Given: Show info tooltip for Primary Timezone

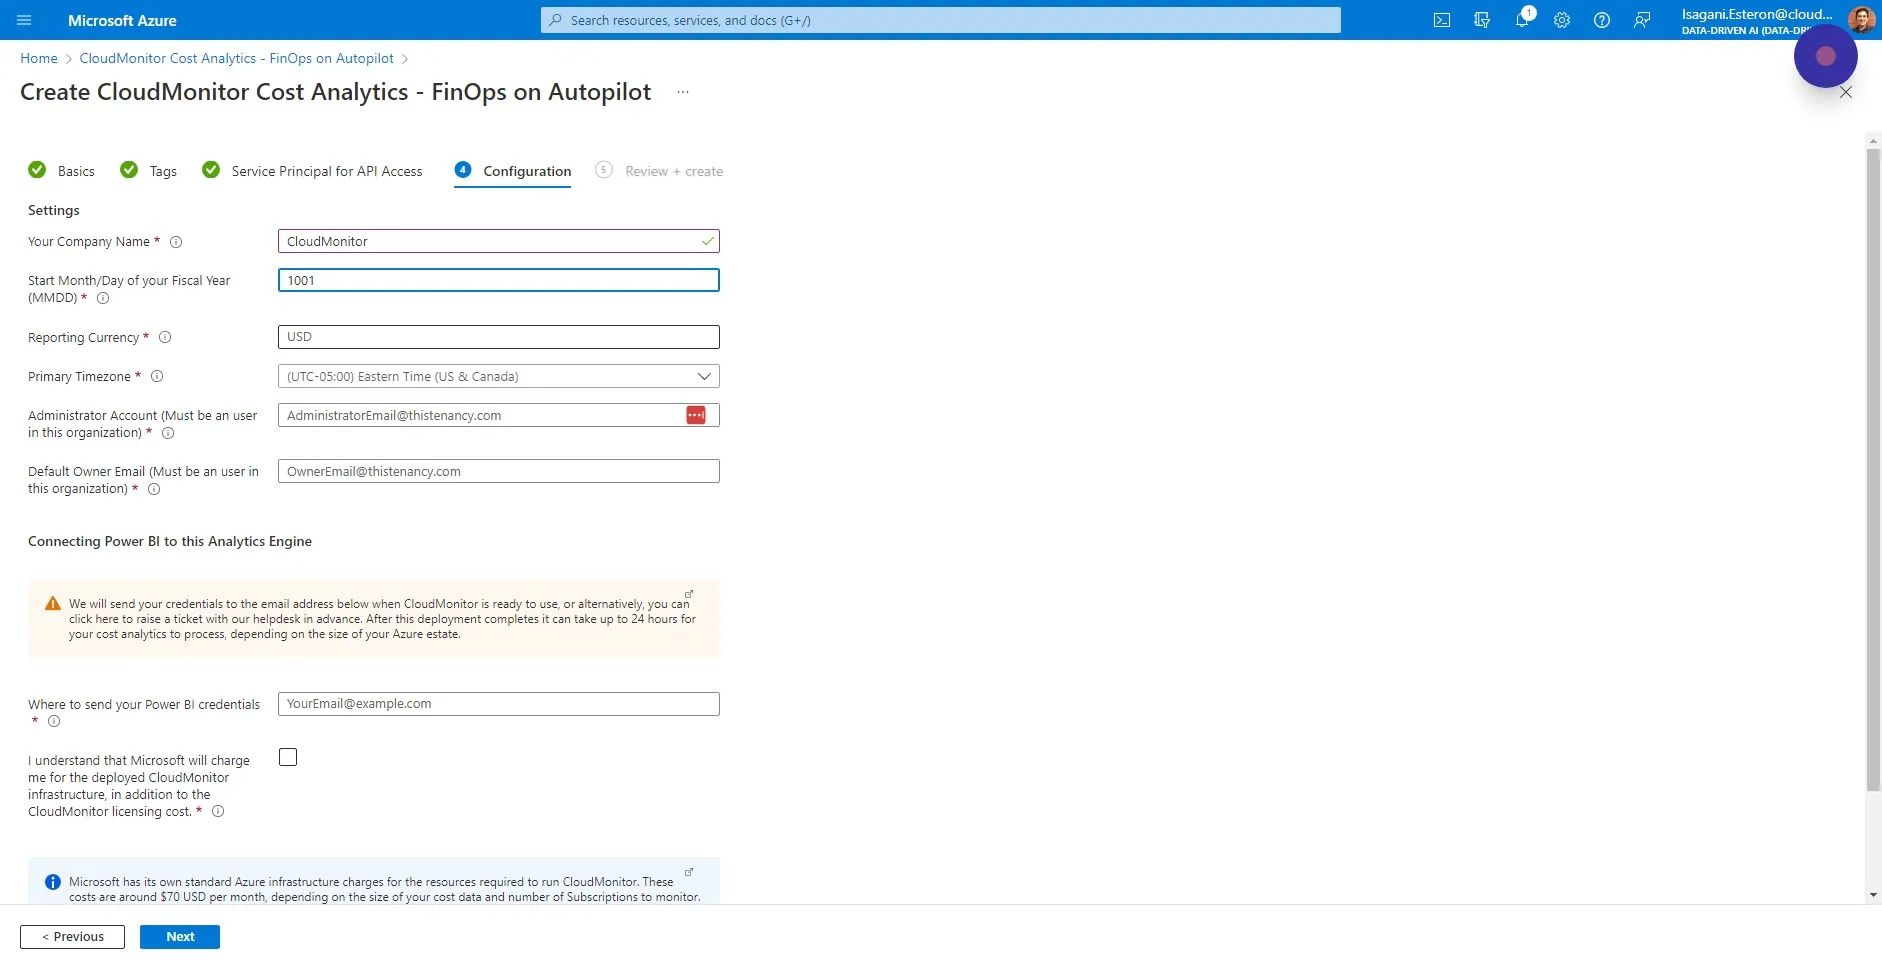Looking at the screenshot, I should click(x=157, y=377).
